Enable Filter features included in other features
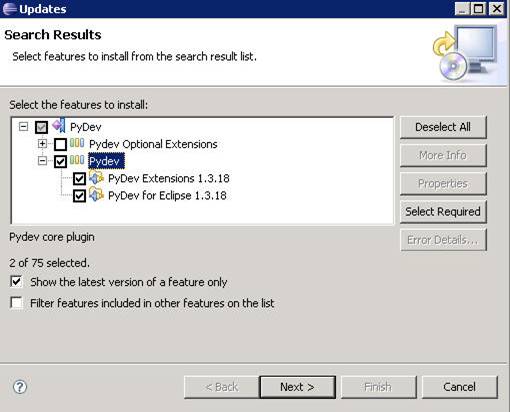Viewport: 510px width, 412px height. 16,303
